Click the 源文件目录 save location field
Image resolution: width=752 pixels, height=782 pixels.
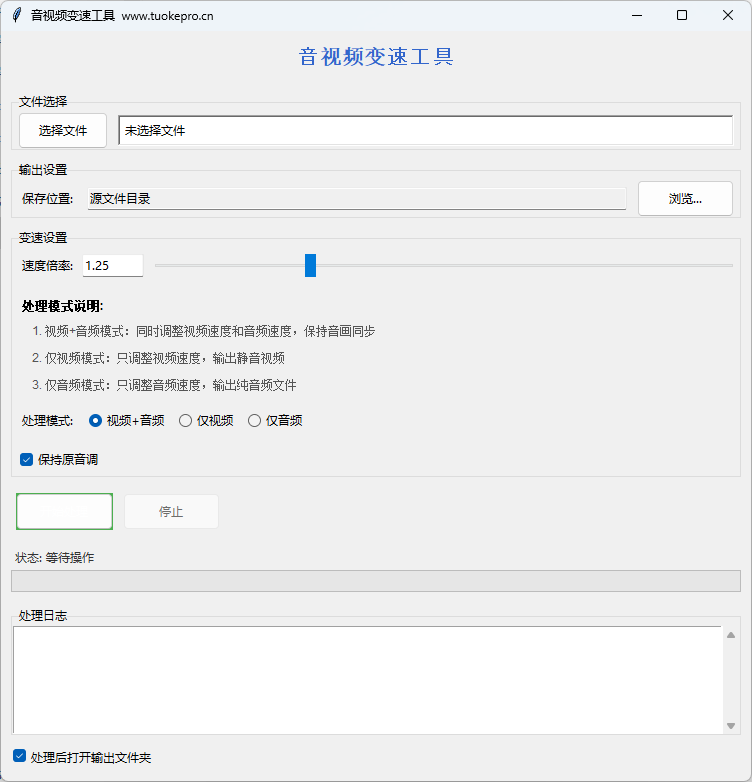[356, 199]
